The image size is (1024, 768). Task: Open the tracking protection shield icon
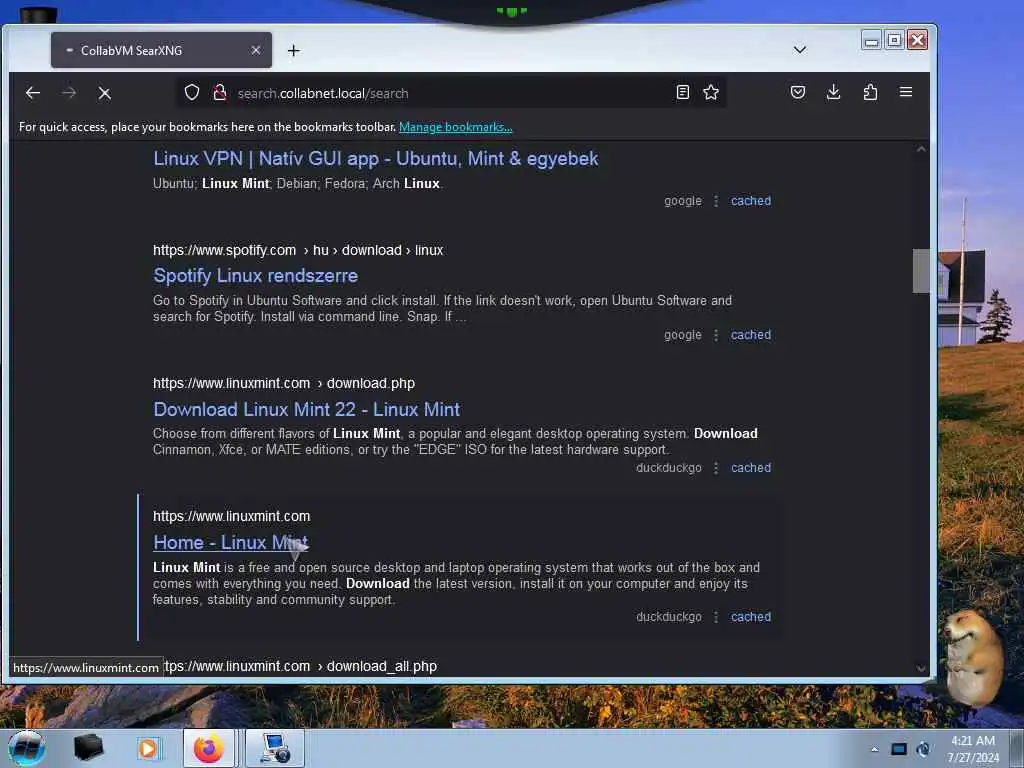tap(191, 92)
